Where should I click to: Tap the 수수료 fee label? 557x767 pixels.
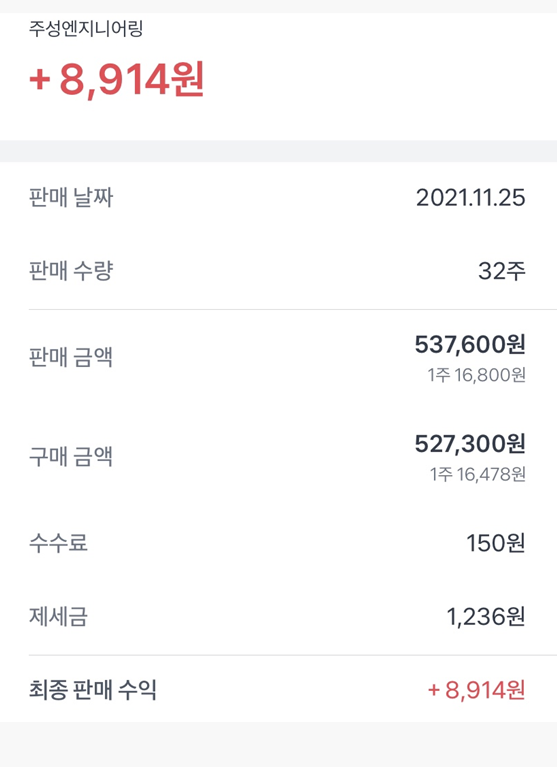coord(58,542)
